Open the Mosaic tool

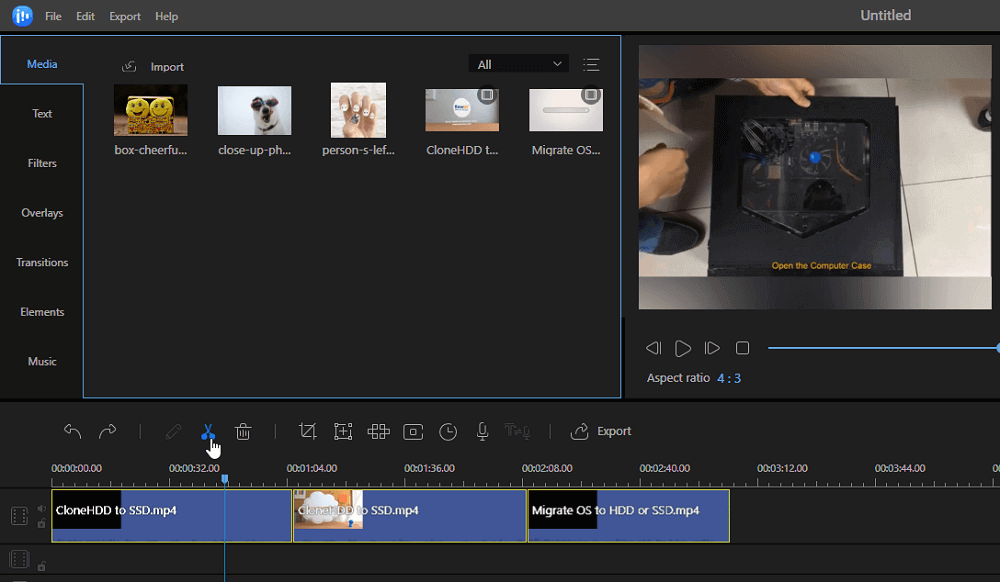pyautogui.click(x=378, y=431)
